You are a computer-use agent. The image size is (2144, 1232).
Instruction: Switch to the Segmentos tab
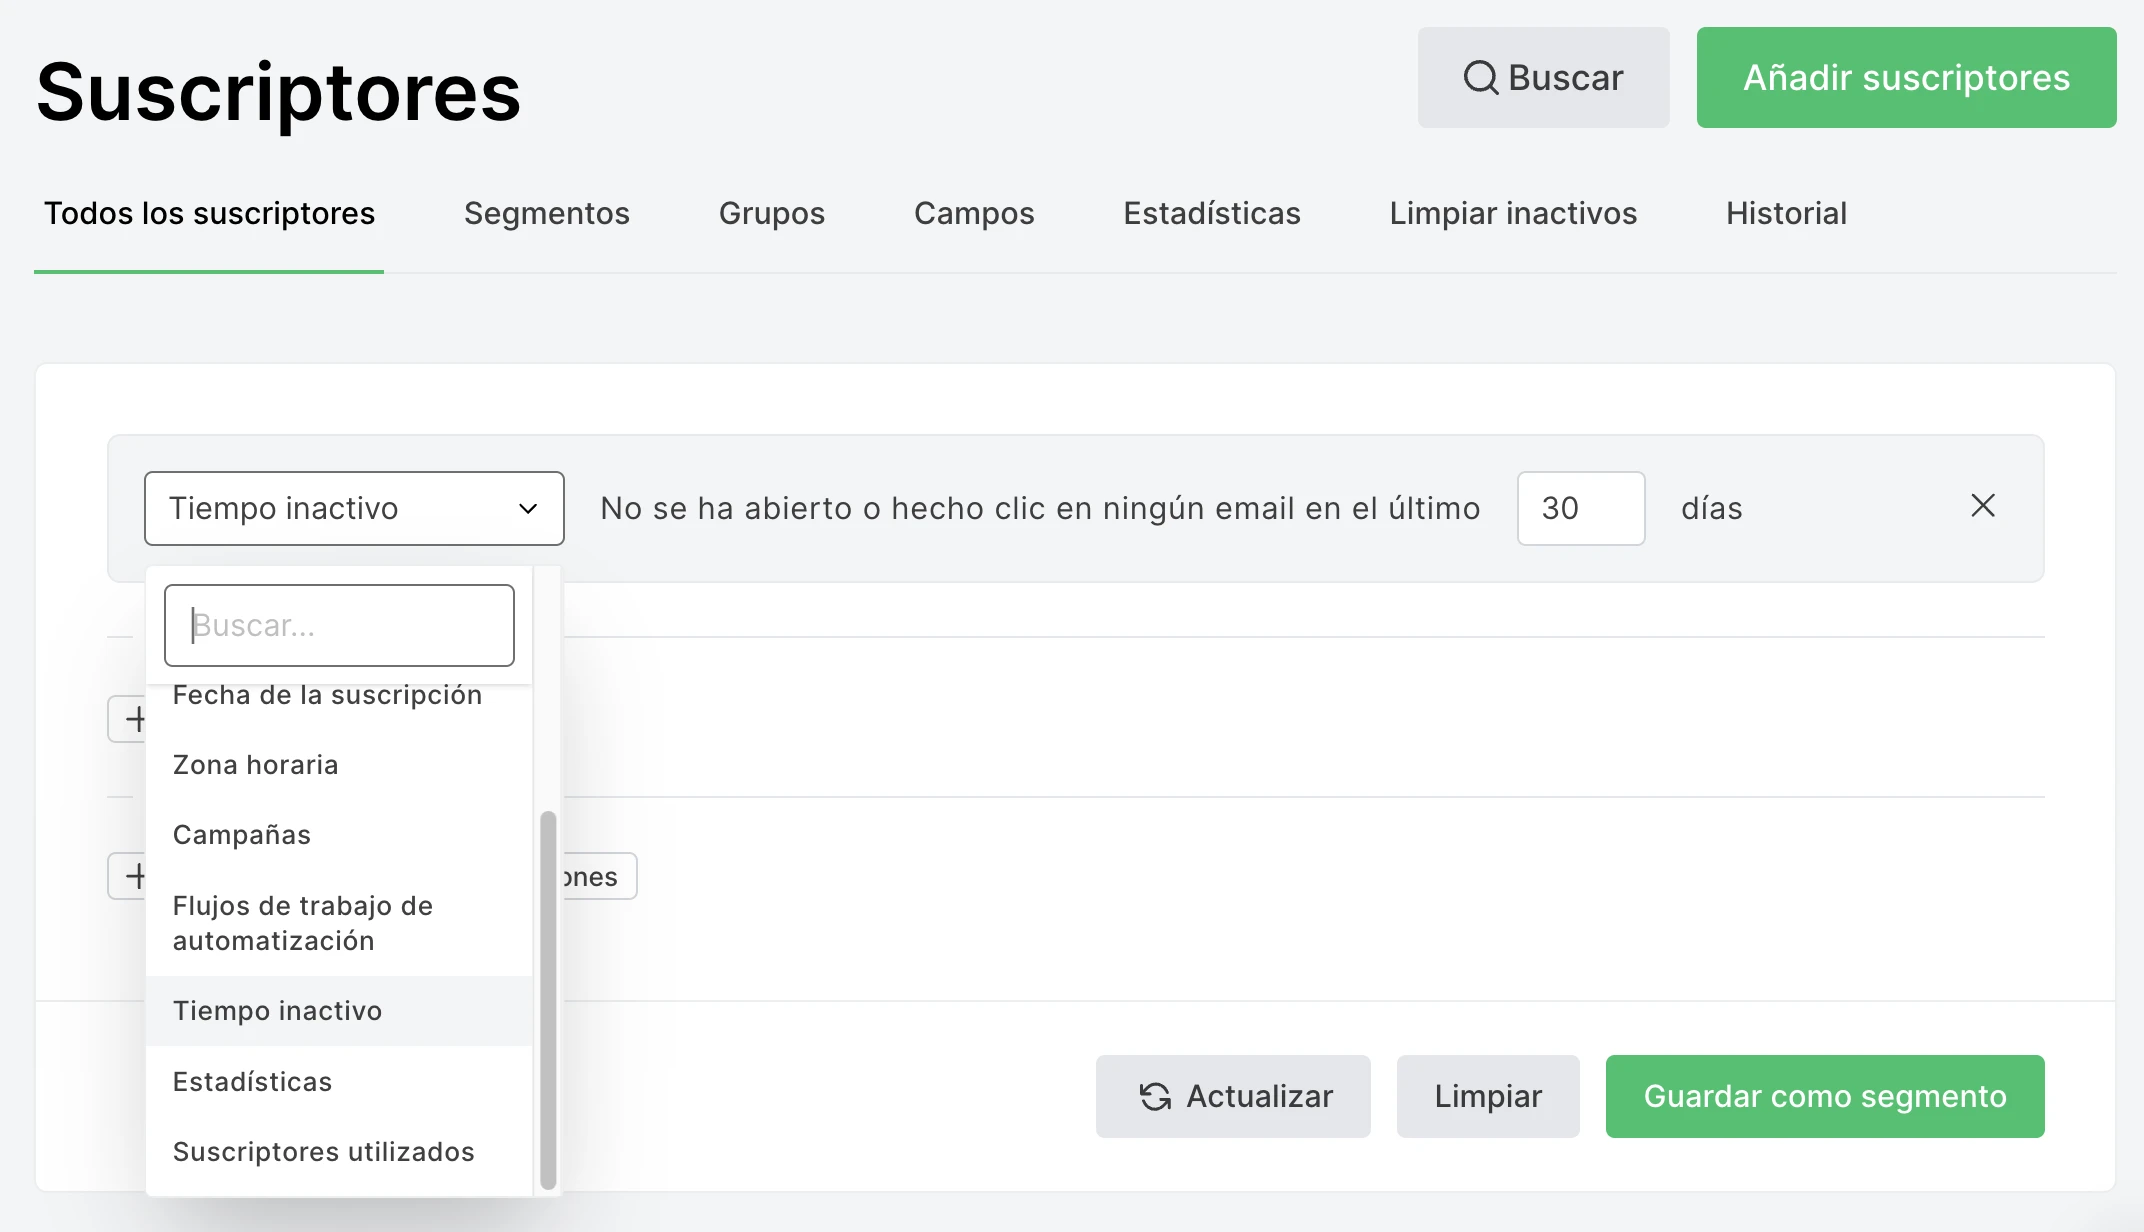click(546, 213)
